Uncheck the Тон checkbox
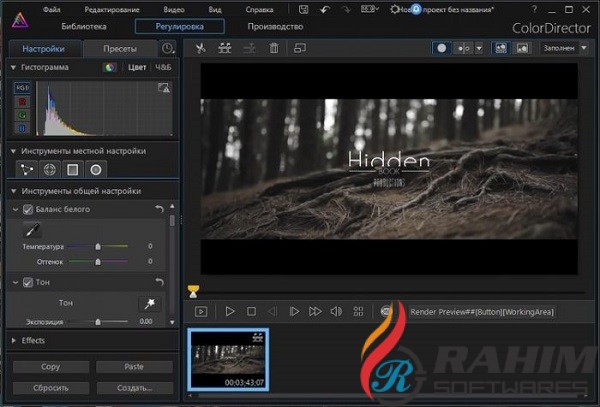This screenshot has height=407, width=600. [28, 282]
